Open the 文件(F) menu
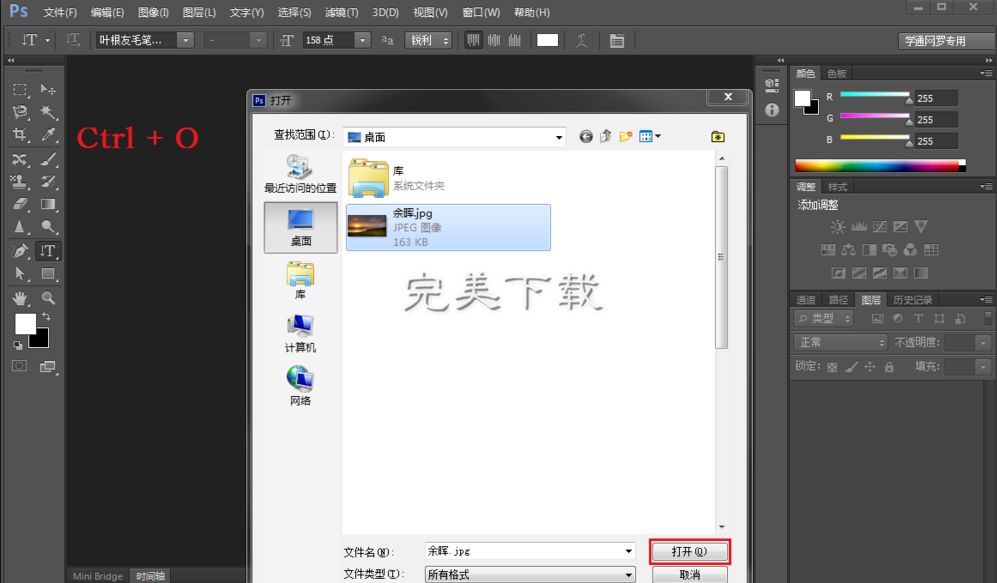 tap(60, 12)
